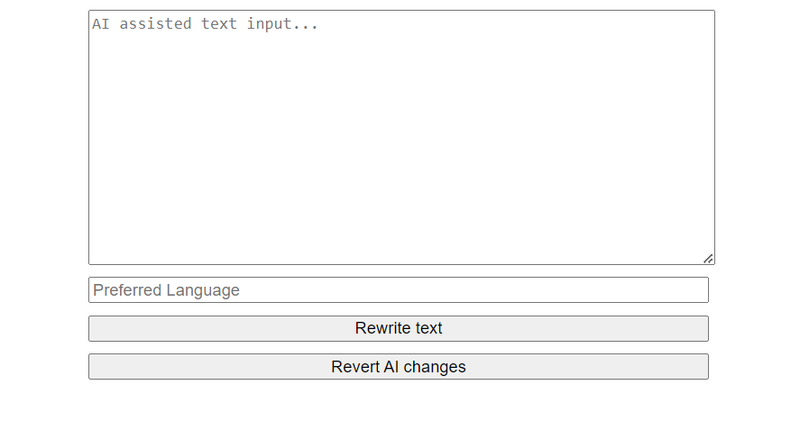The width and height of the screenshot is (800, 448).
Task: Click the diagonal grip in textarea corner
Action: (708, 258)
